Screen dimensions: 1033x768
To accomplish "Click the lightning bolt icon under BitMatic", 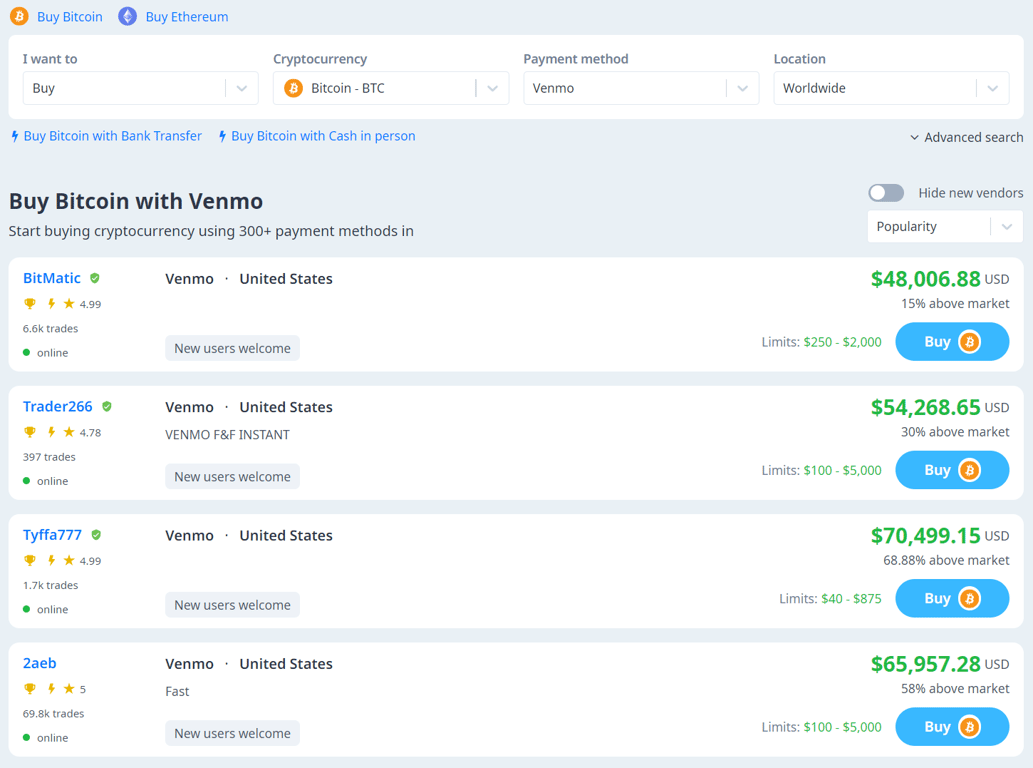I will tap(51, 304).
